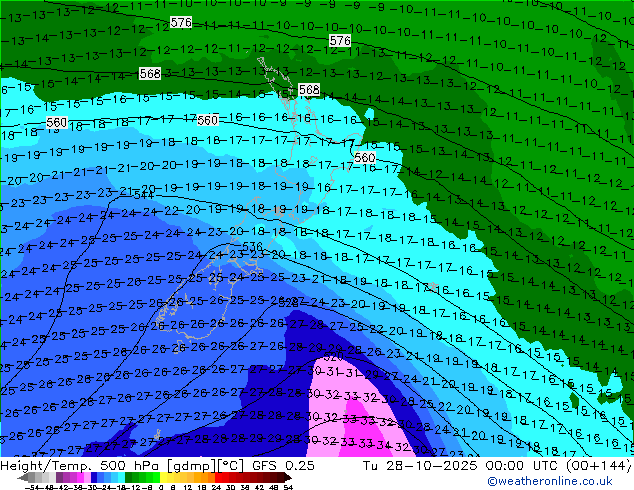This screenshot has width=634, height=490.
Task: Click the '34' temperature value in magenta area
Action: [x=383, y=445]
